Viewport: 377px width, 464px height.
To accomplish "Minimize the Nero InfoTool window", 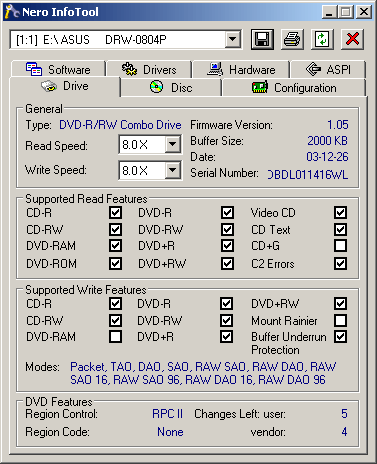I will point(329,12).
